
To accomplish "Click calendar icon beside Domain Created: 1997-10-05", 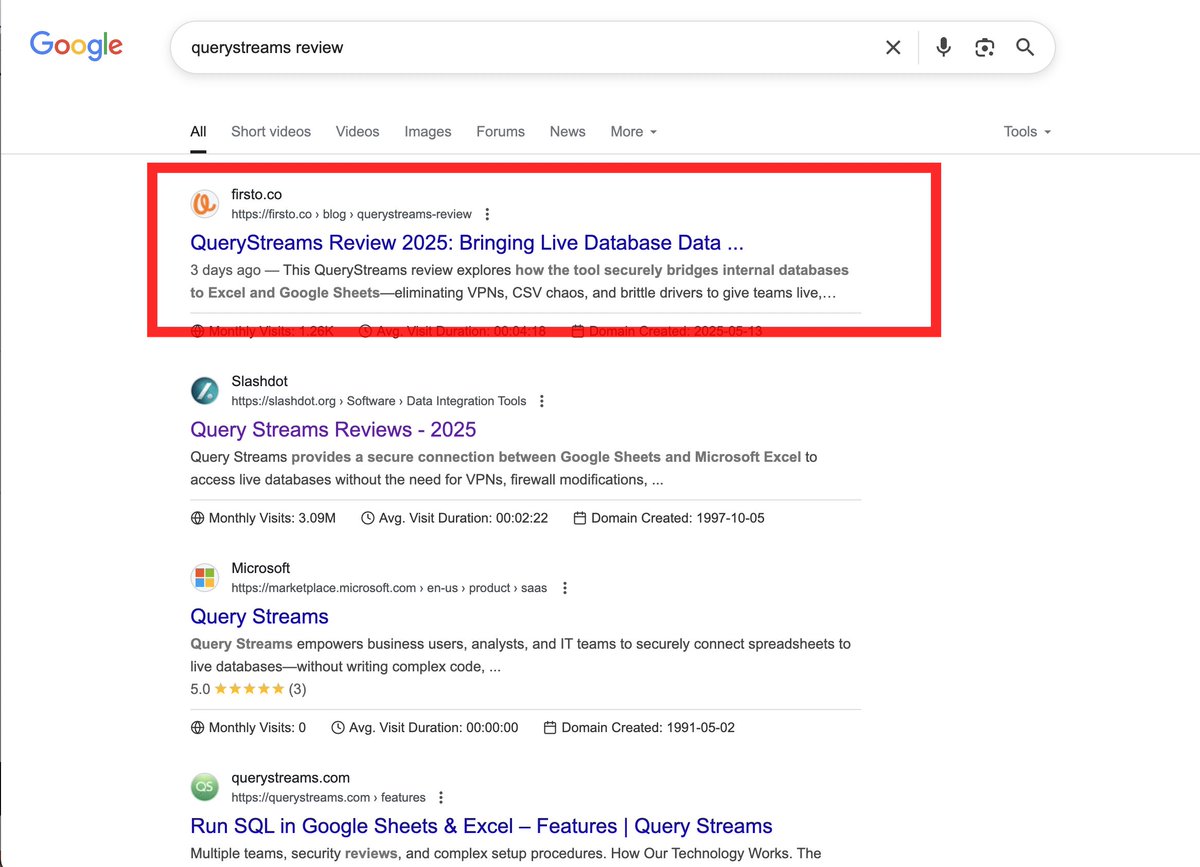I will coord(579,518).
